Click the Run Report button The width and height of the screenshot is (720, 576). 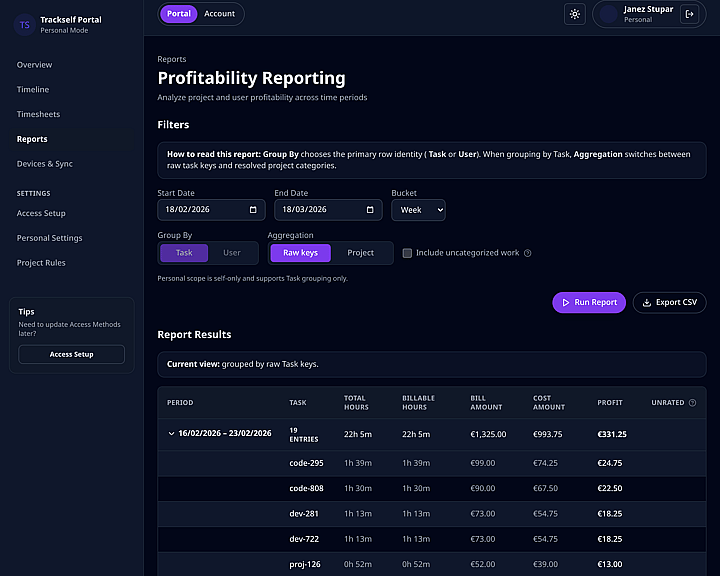589,303
